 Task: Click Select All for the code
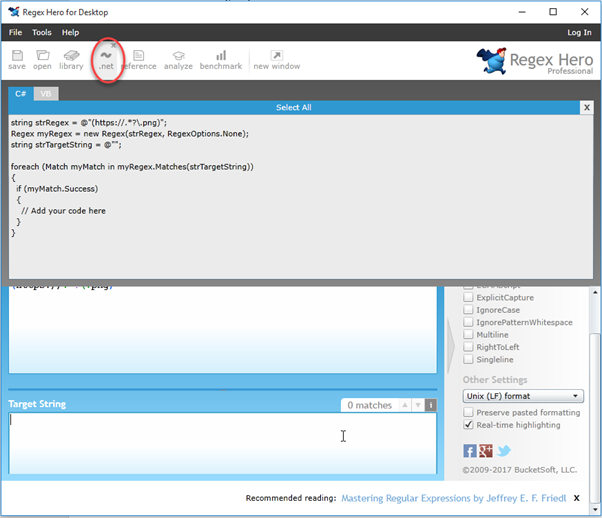pos(294,108)
